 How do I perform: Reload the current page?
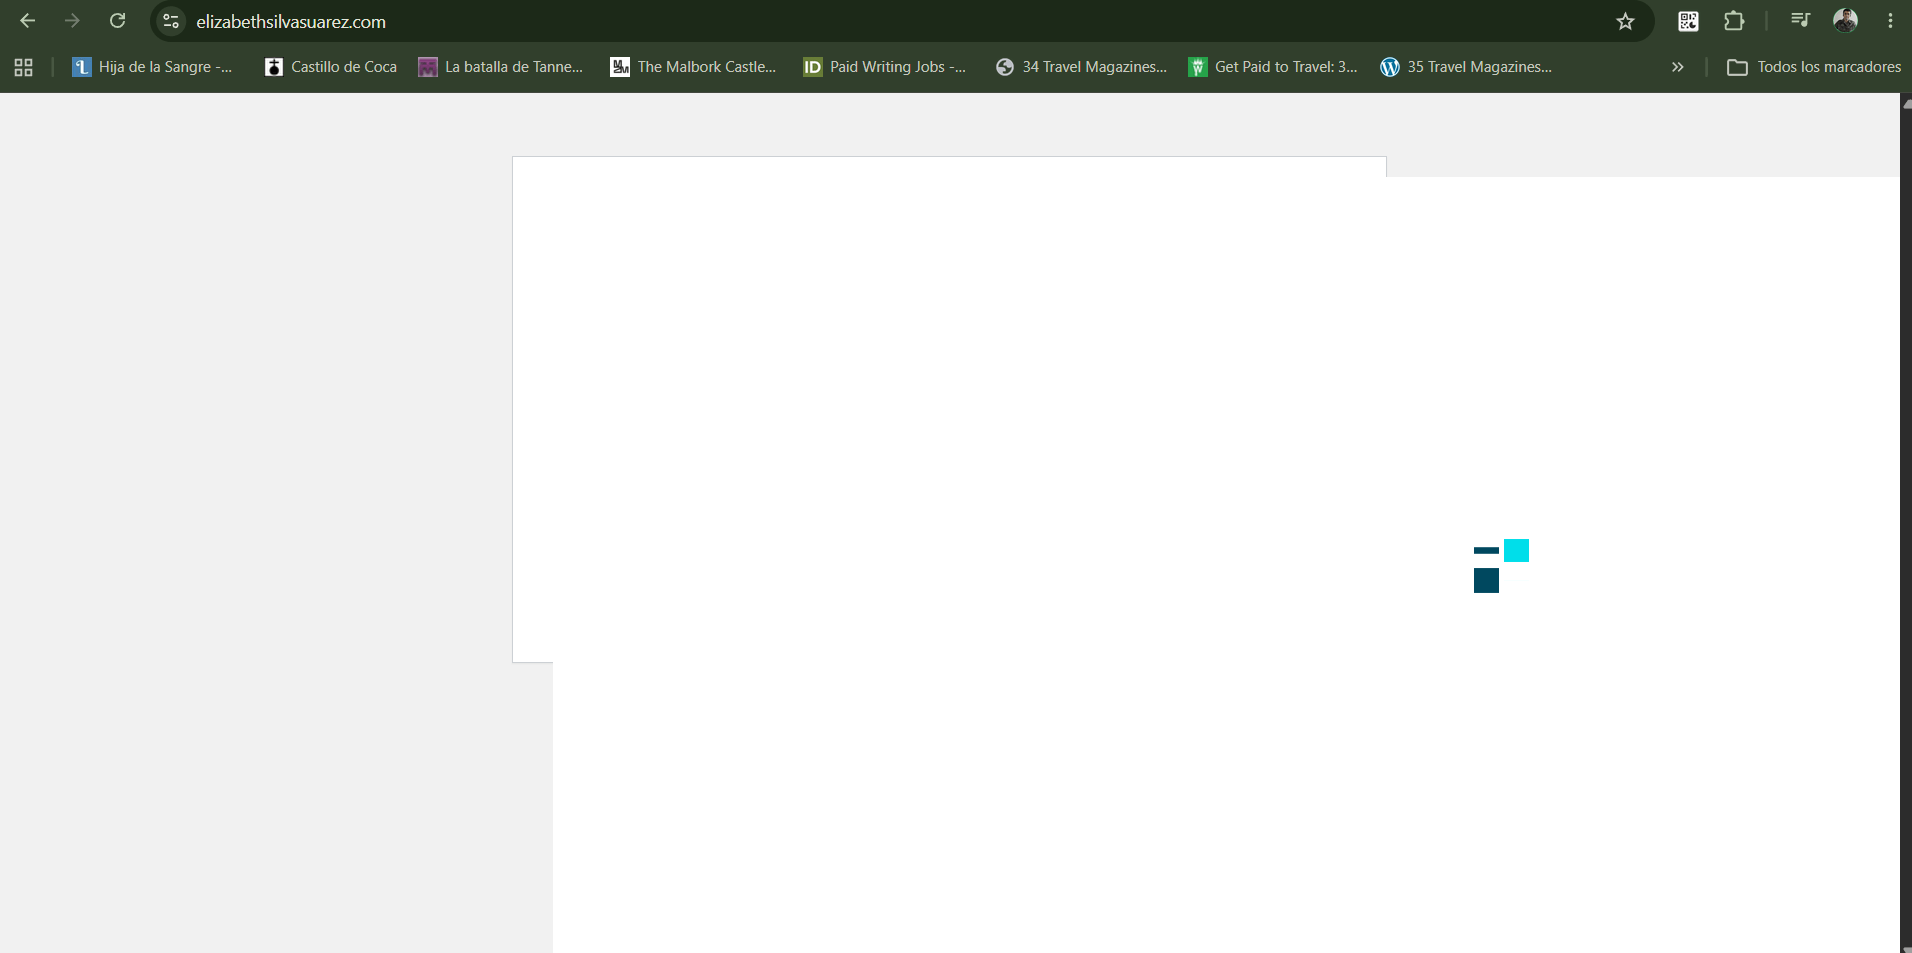pyautogui.click(x=117, y=21)
